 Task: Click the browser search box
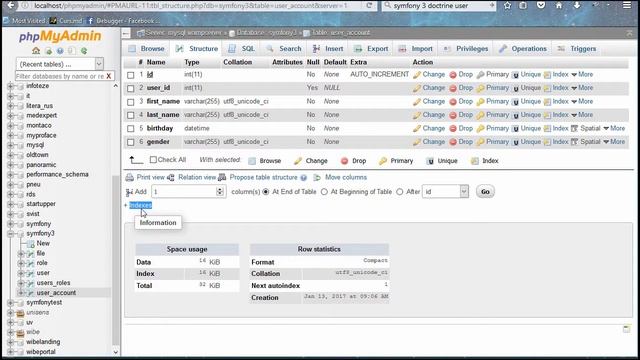pyautogui.click(x=439, y=6)
